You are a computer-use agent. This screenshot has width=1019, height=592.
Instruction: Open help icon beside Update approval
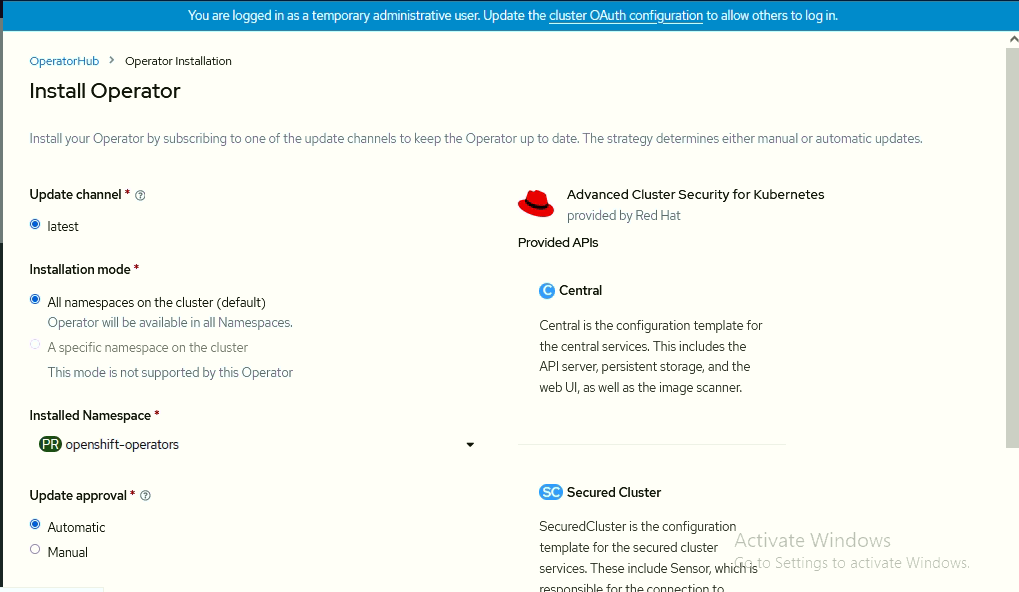click(x=146, y=496)
